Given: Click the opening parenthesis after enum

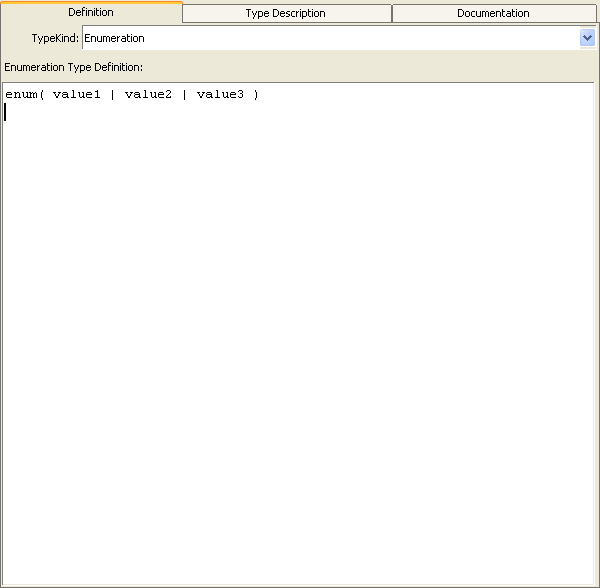Looking at the screenshot, I should [x=41, y=94].
